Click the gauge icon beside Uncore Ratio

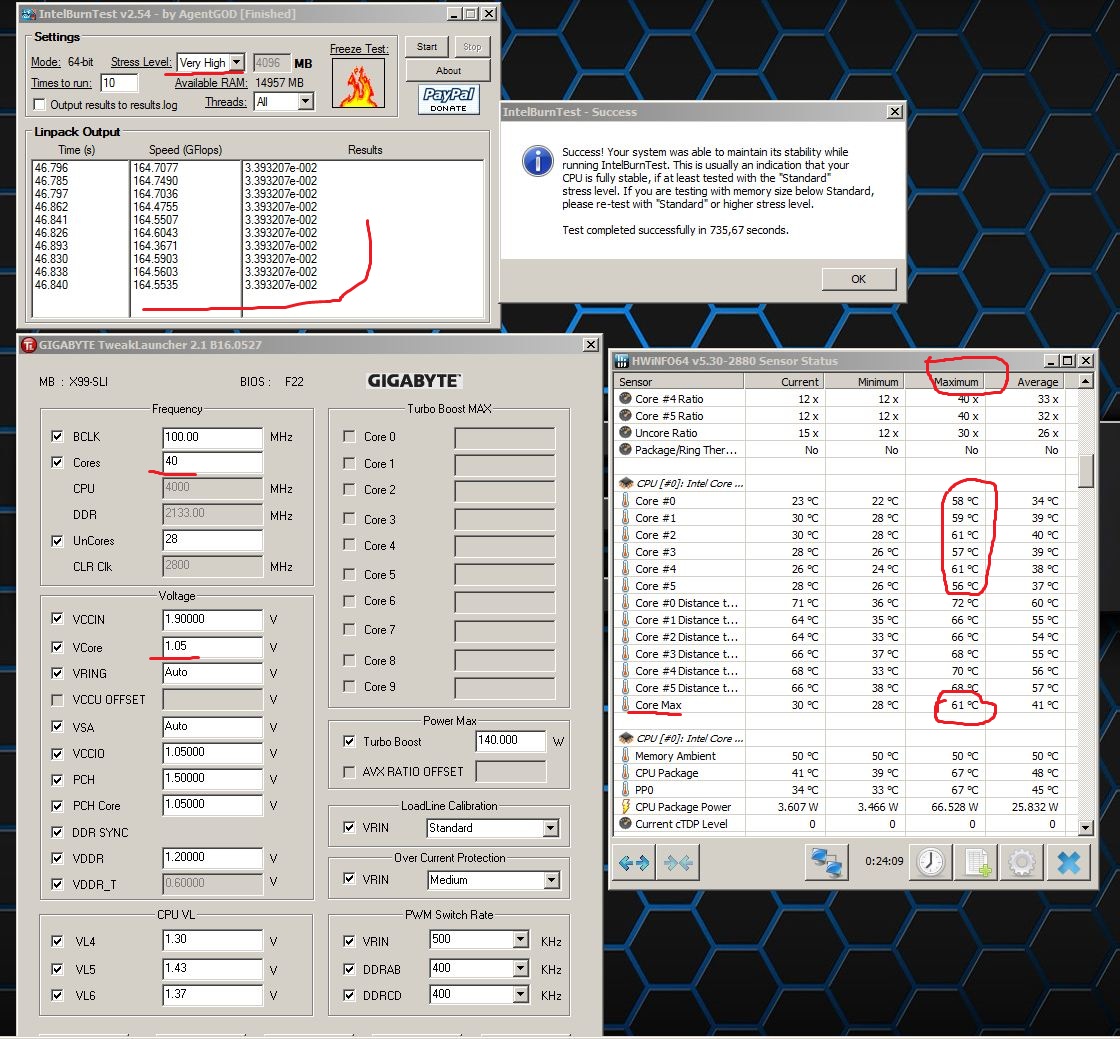pos(626,433)
